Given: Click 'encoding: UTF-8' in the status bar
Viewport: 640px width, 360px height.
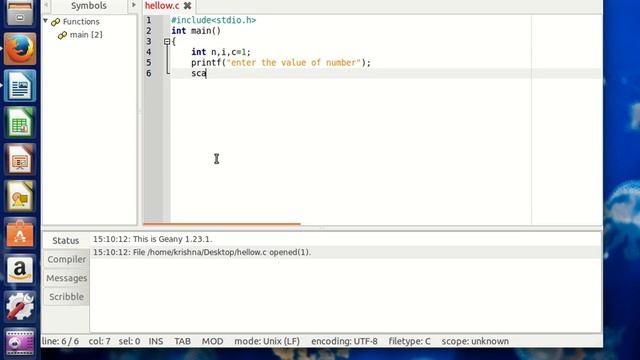Looking at the screenshot, I should click(x=344, y=341).
